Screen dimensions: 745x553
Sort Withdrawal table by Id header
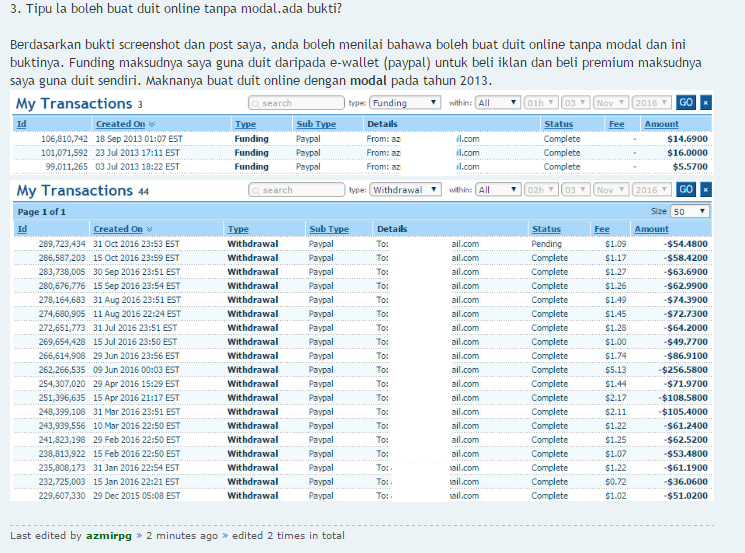tap(22, 229)
